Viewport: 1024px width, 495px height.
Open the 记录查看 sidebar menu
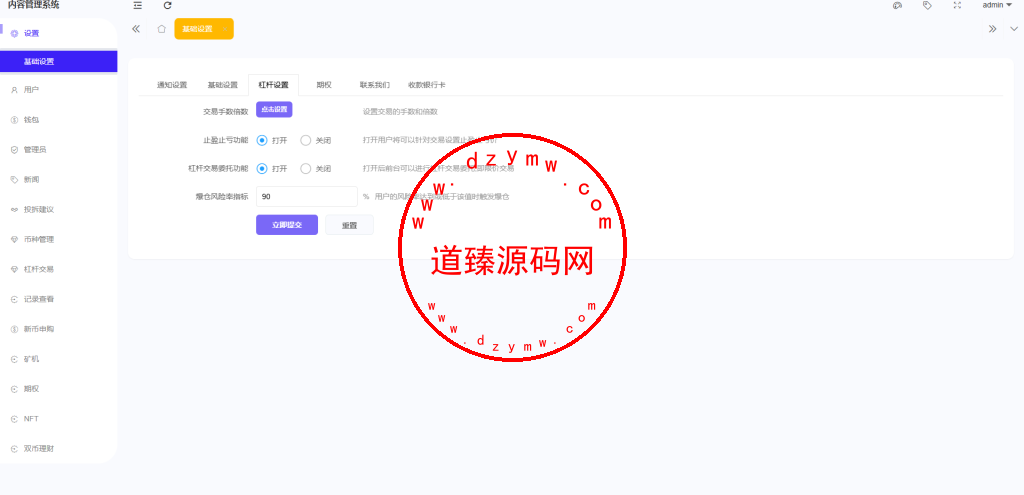point(59,299)
